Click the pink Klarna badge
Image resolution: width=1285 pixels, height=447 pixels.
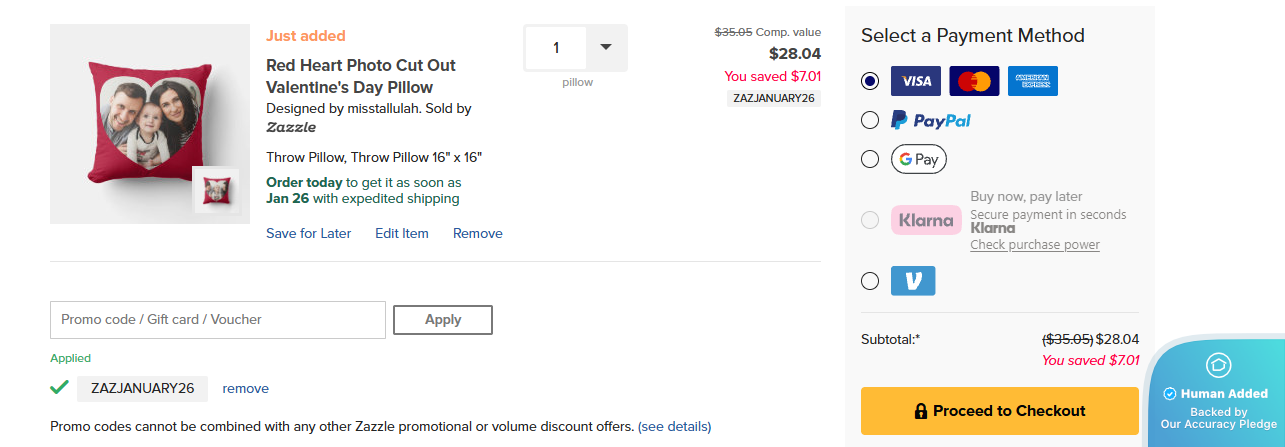926,220
